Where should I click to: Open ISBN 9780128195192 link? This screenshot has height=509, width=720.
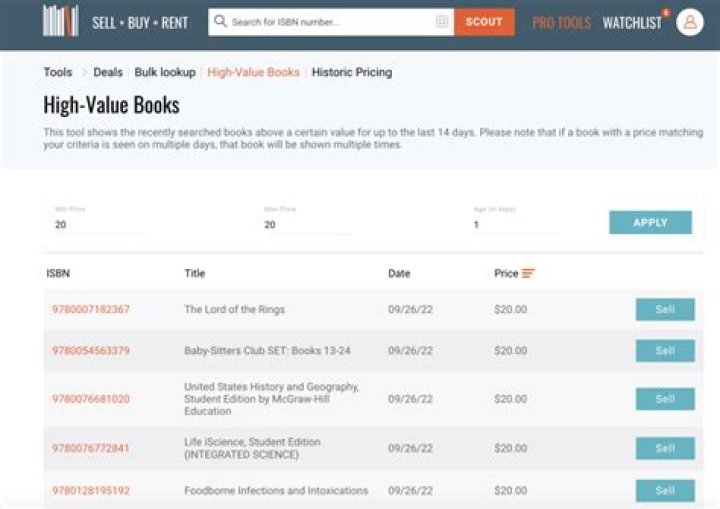click(91, 491)
